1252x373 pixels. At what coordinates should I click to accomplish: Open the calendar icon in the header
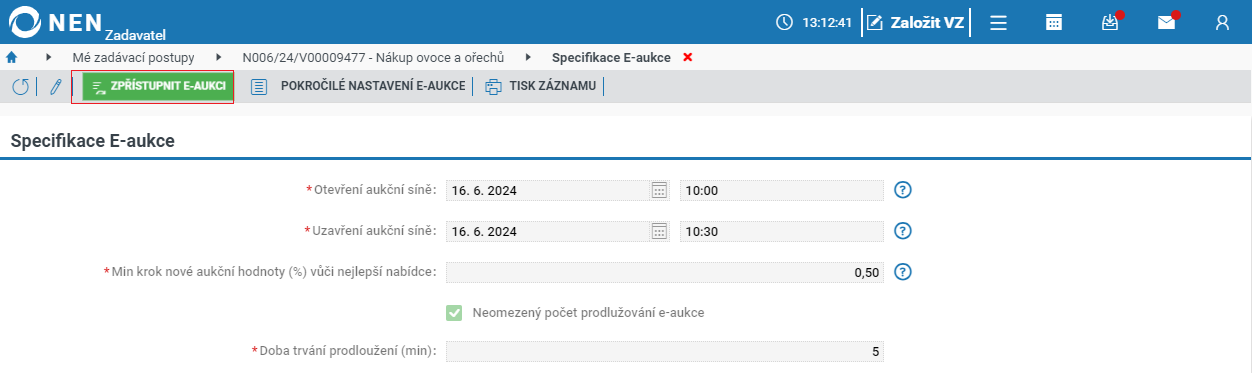[x=1054, y=22]
